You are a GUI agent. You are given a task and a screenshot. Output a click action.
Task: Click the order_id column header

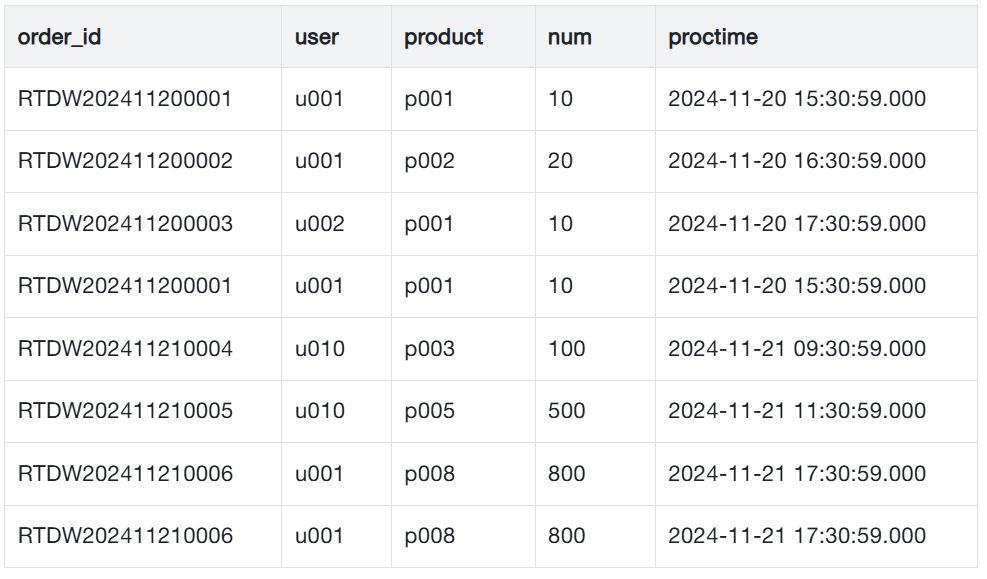[x=60, y=37]
